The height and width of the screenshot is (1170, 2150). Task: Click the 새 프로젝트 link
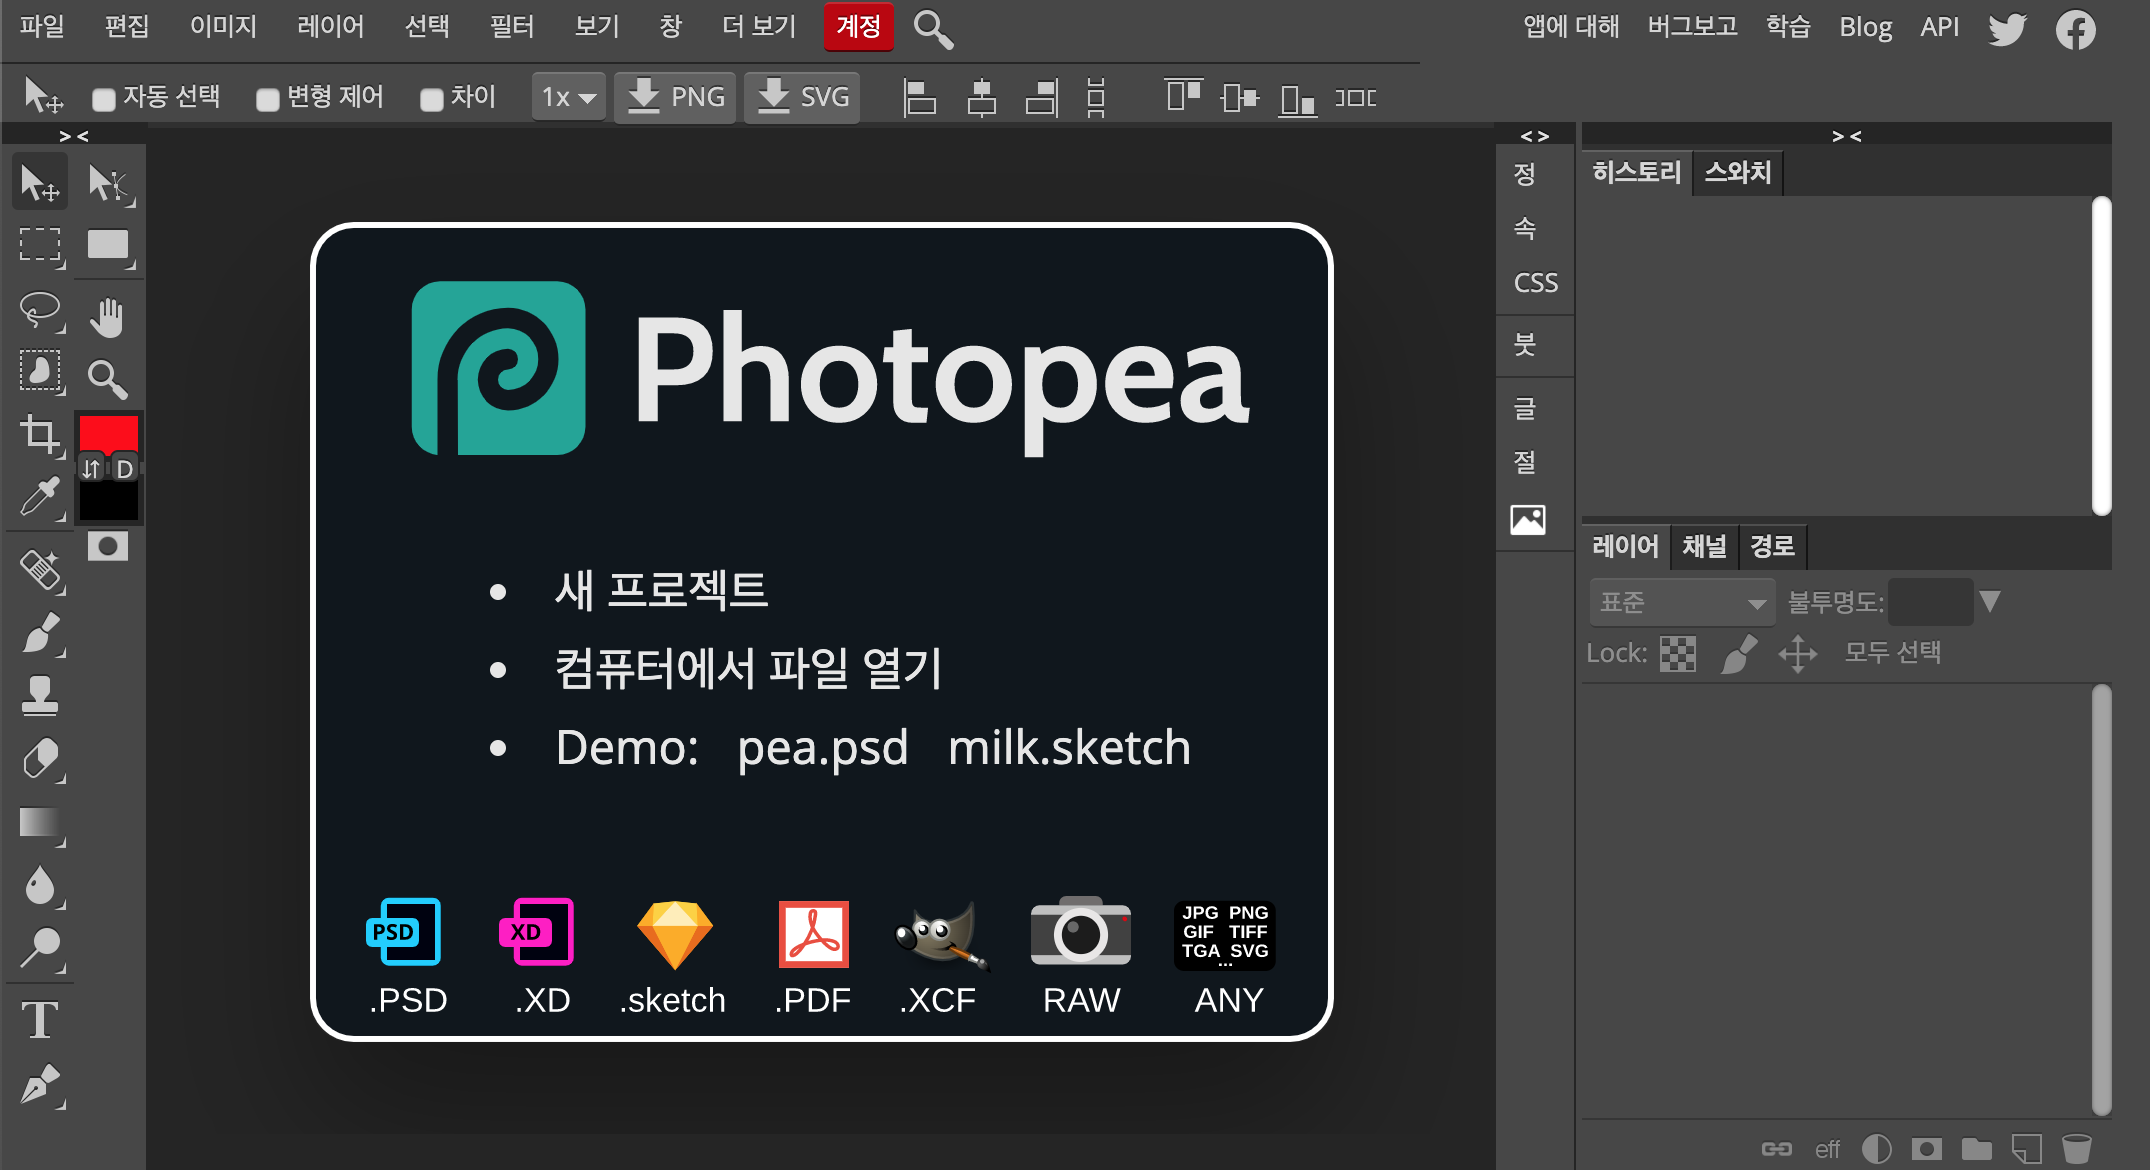pyautogui.click(x=661, y=590)
